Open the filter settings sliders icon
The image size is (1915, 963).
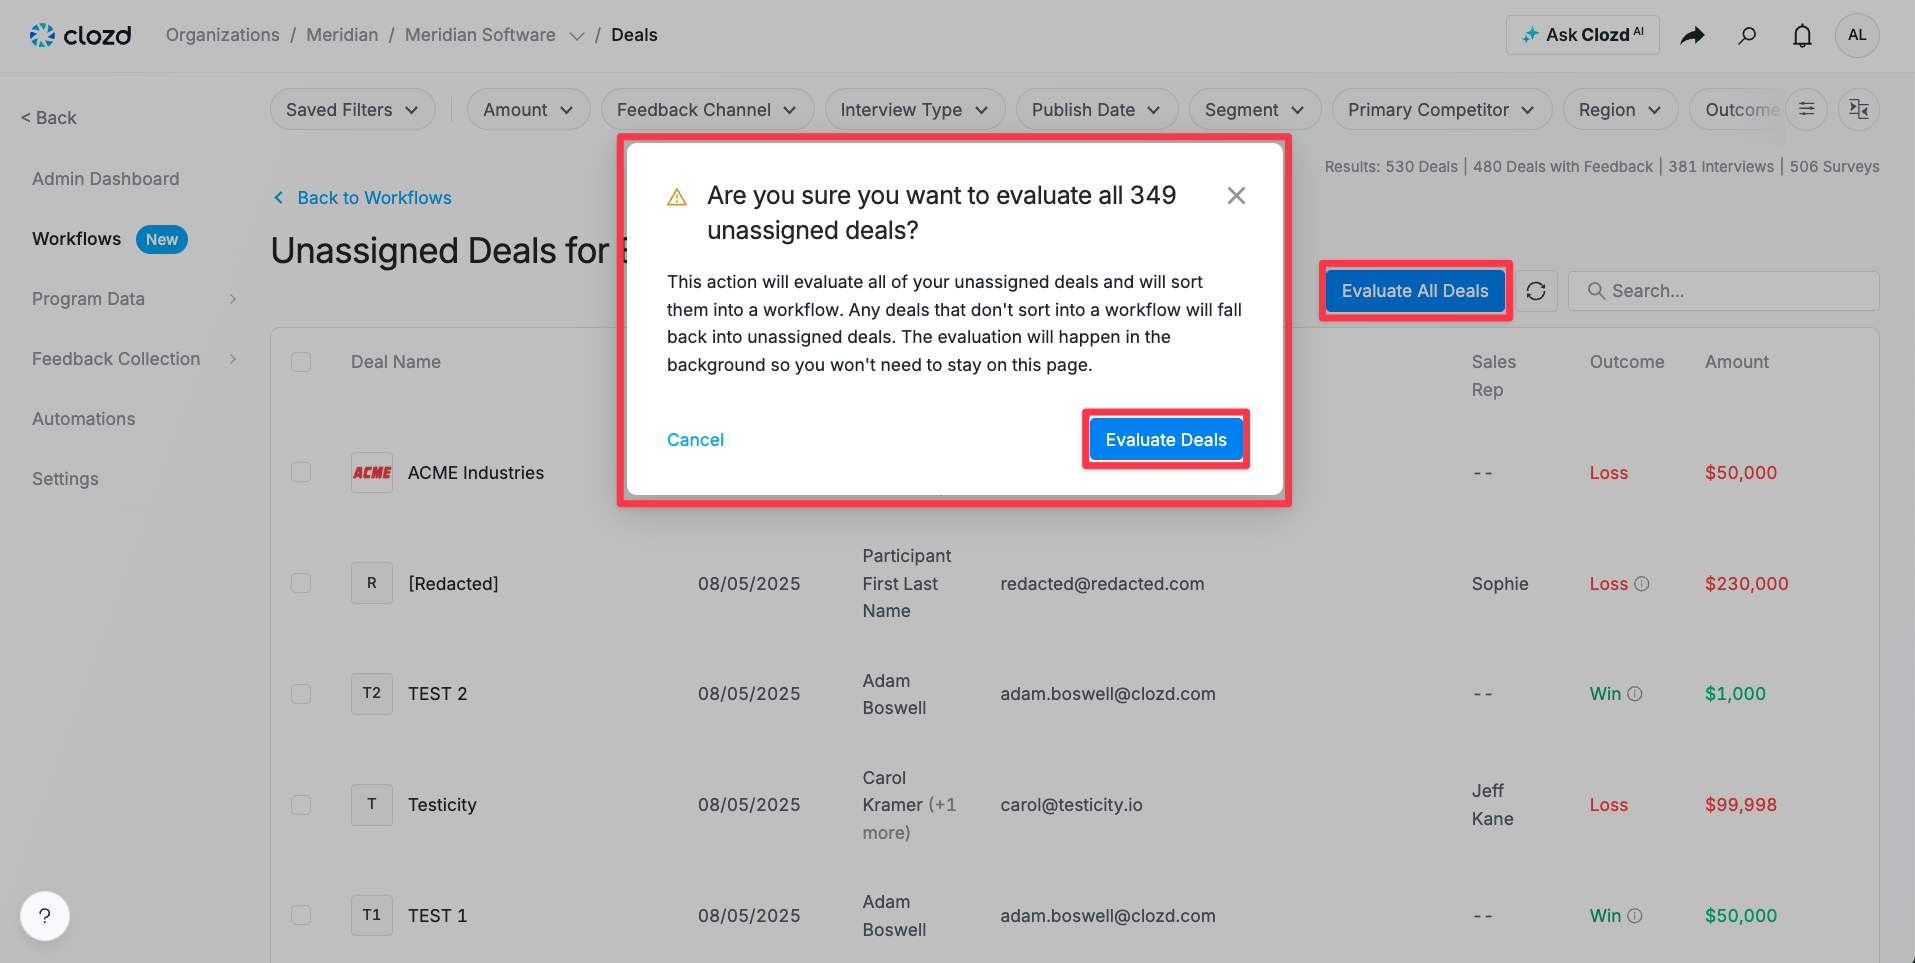[1806, 109]
